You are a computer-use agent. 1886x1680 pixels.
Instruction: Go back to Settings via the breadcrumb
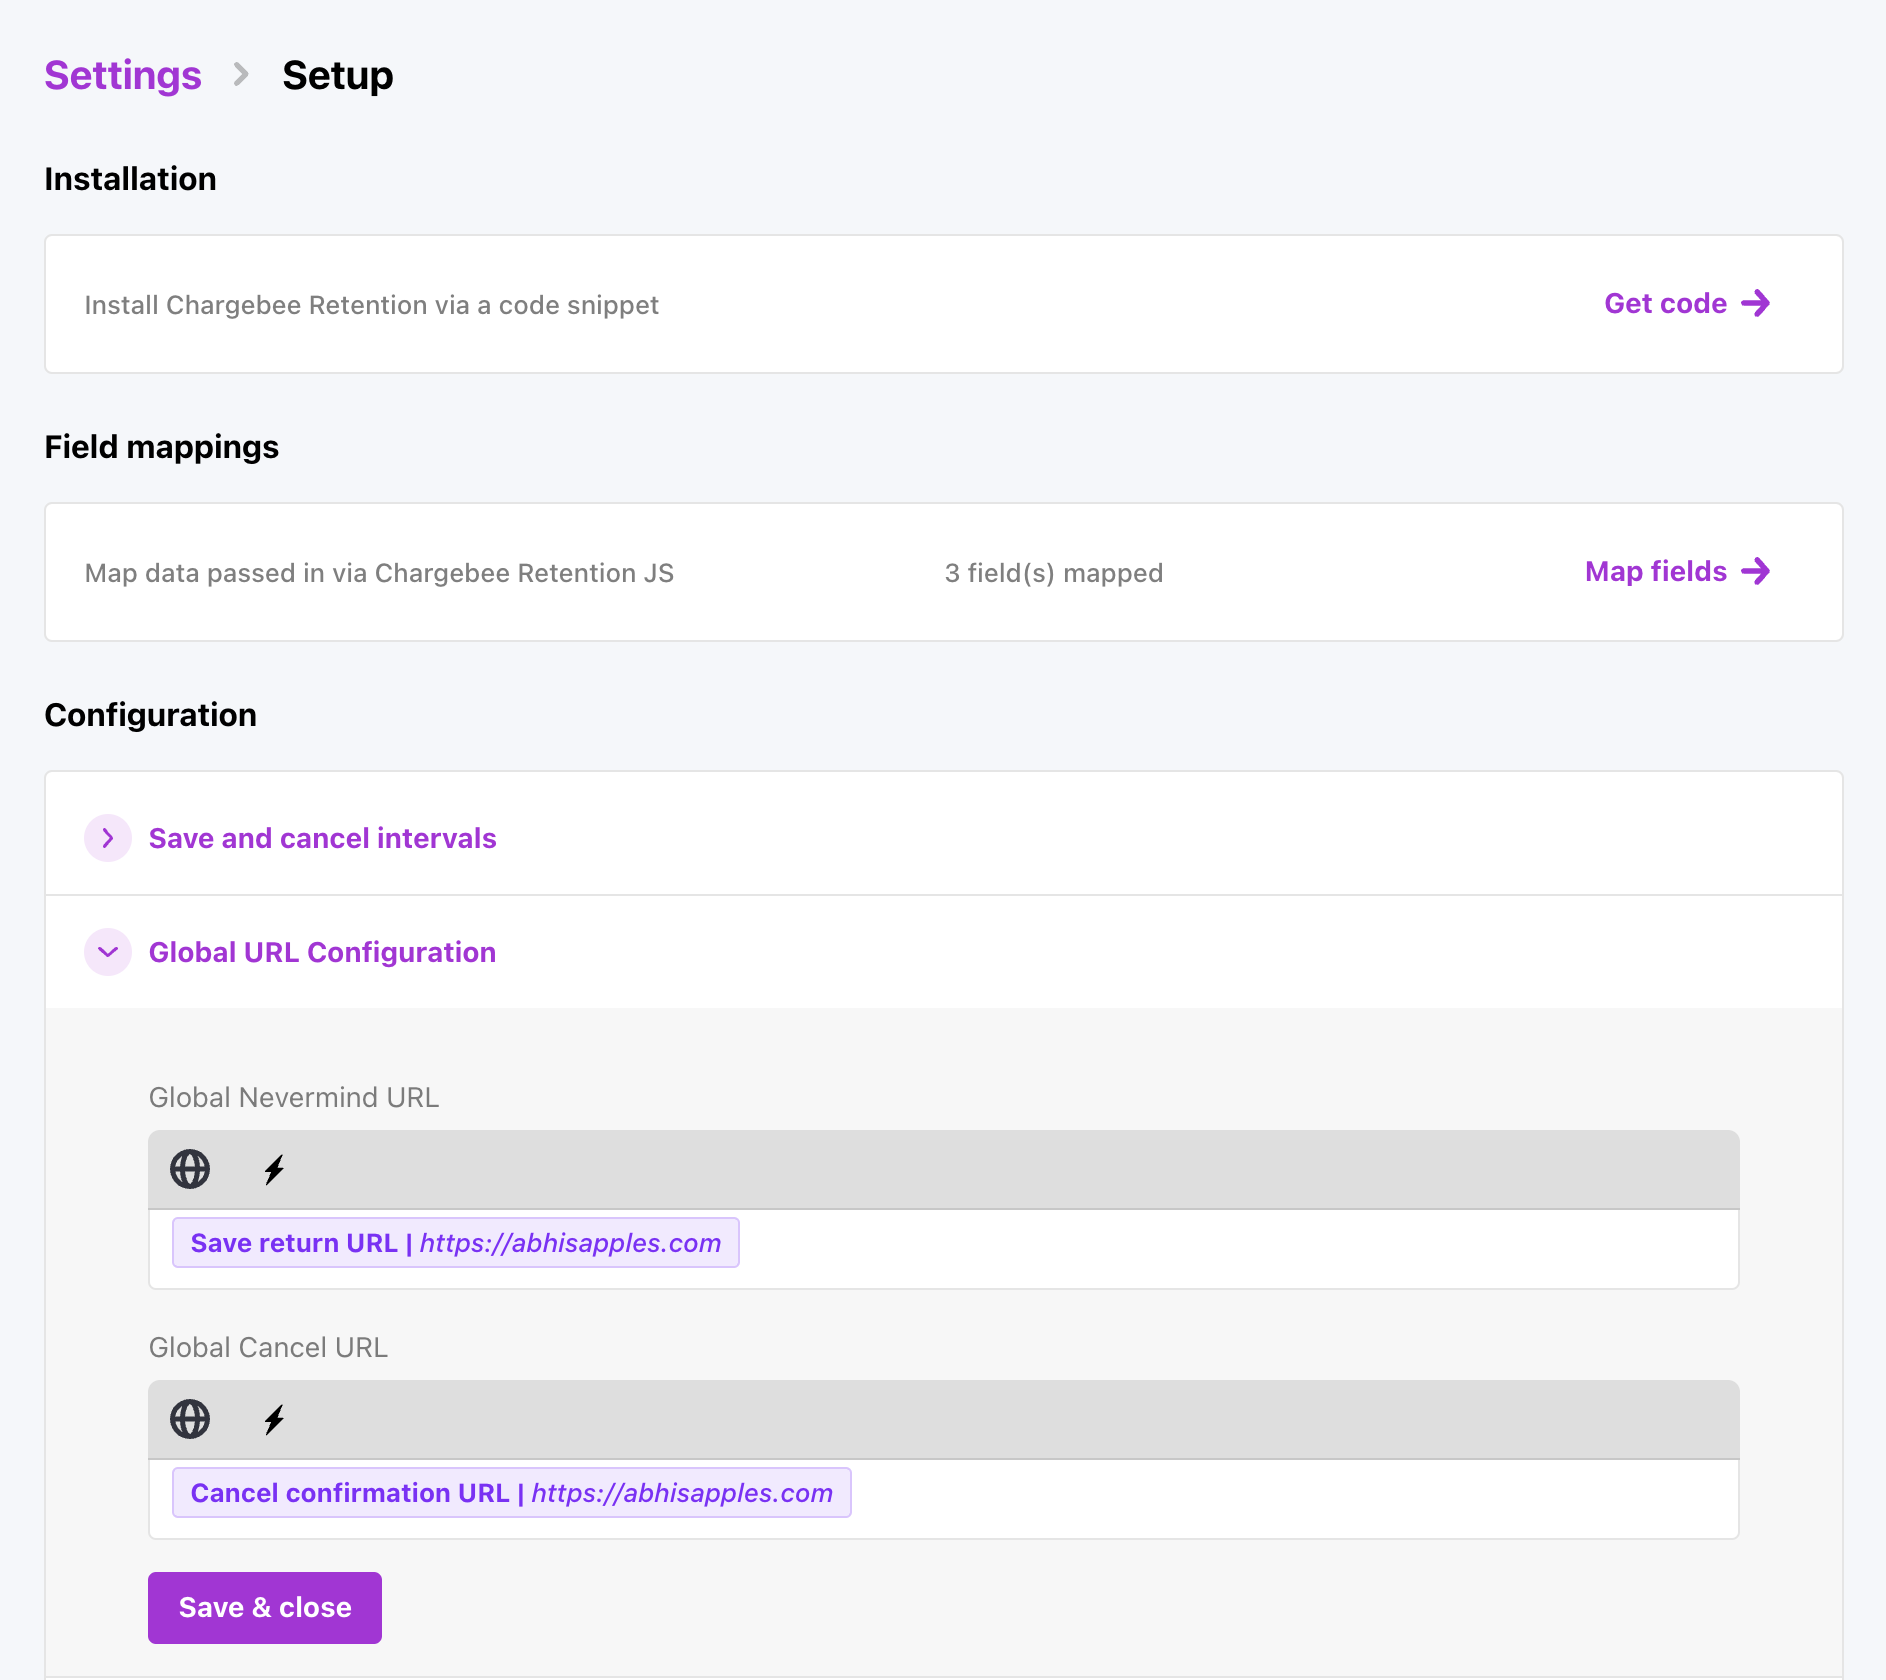(123, 76)
